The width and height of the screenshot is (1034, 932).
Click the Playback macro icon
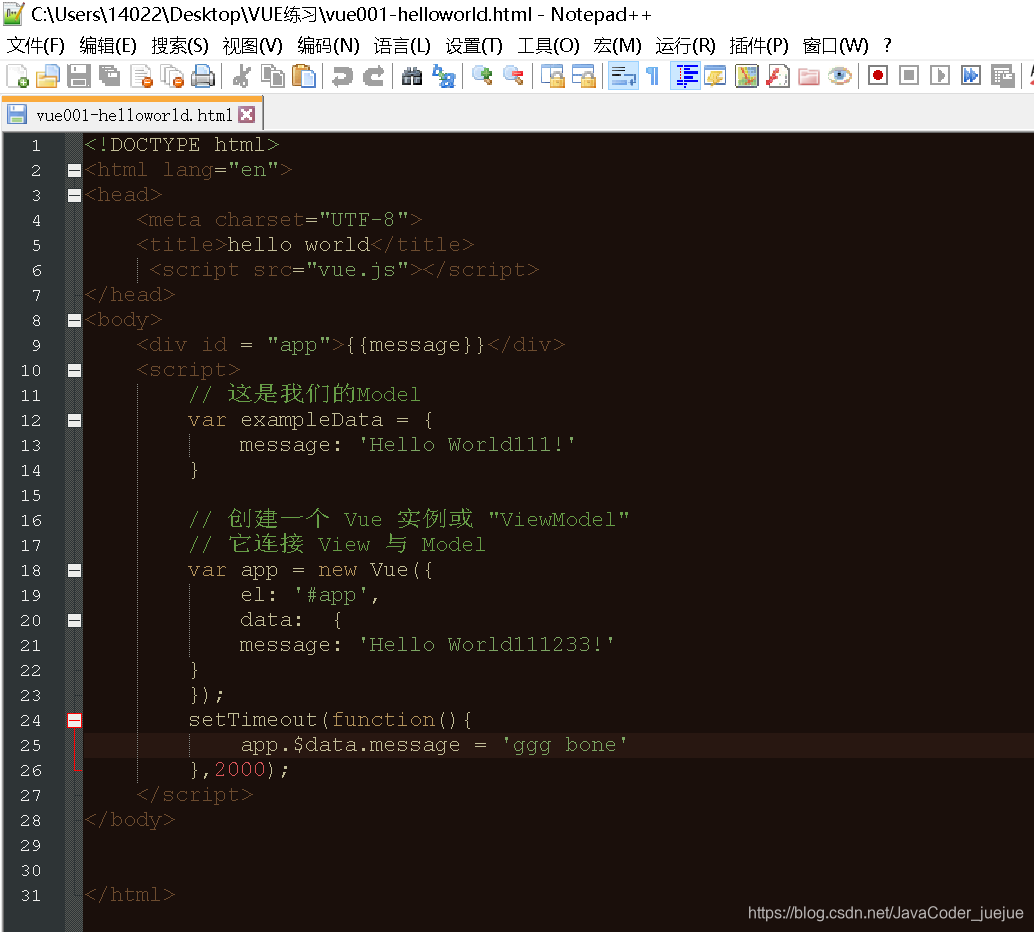point(940,76)
